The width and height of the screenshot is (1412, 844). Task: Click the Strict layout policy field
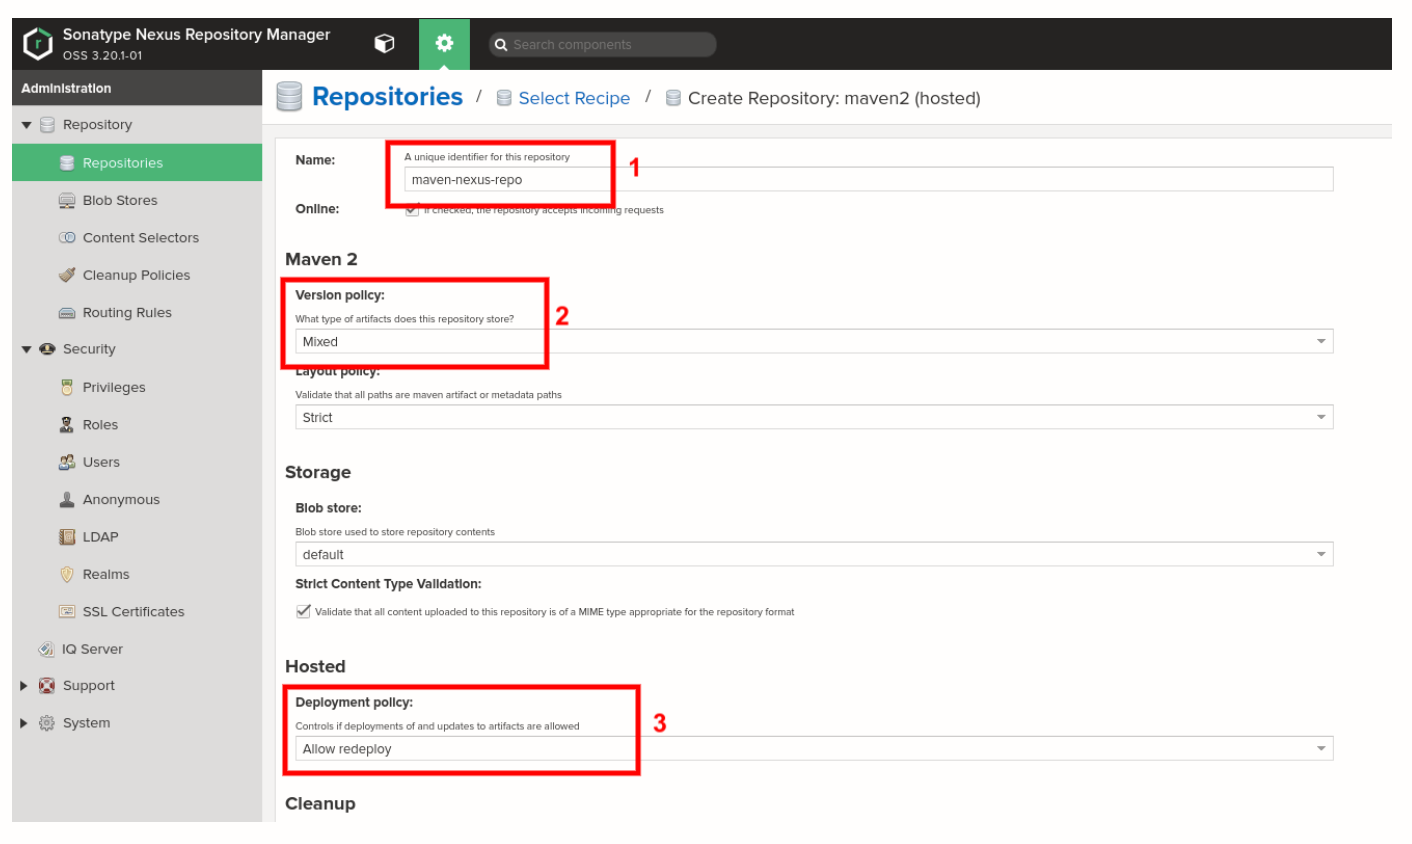pos(814,417)
